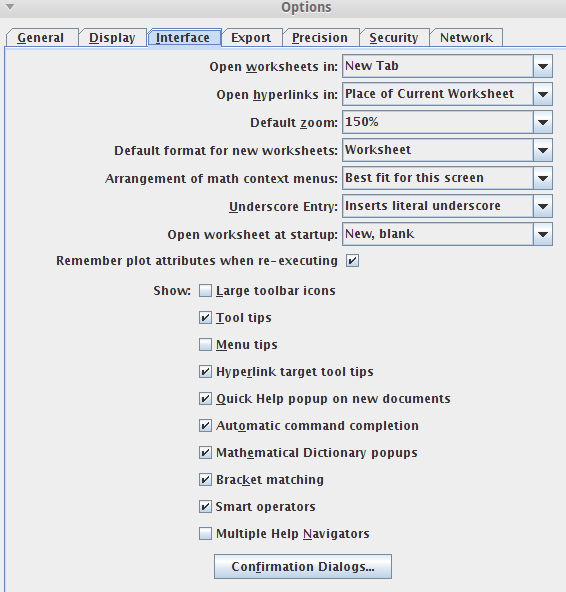The height and width of the screenshot is (592, 566).
Task: Go to the Precision tab
Action: [x=321, y=37]
